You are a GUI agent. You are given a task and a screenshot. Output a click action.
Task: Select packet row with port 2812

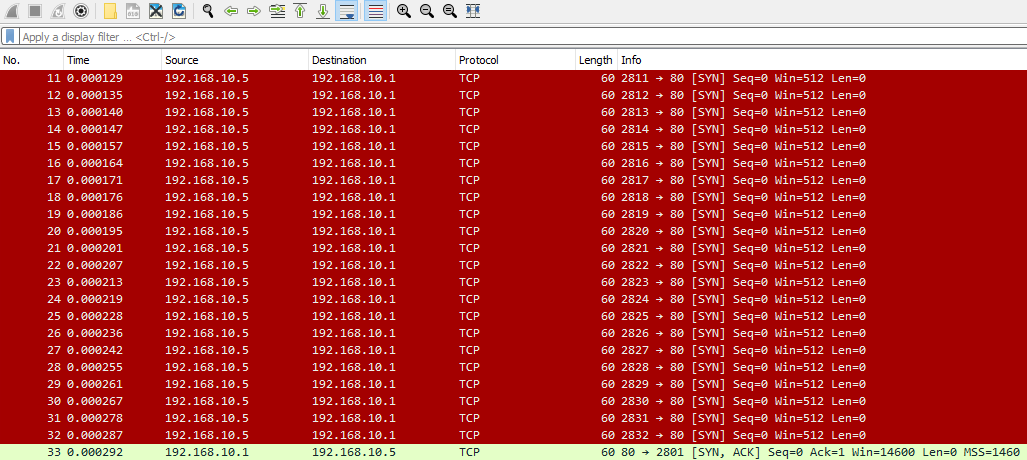coord(514,95)
